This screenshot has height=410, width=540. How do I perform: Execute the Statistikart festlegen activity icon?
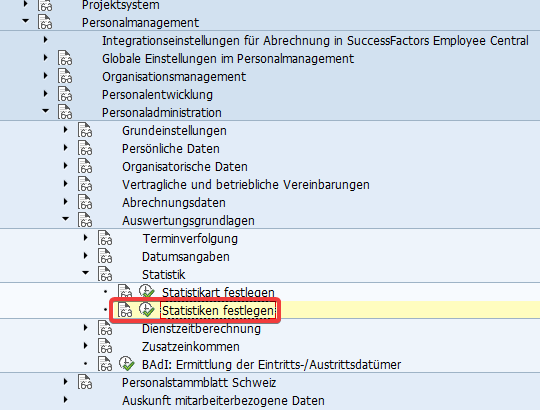click(146, 292)
